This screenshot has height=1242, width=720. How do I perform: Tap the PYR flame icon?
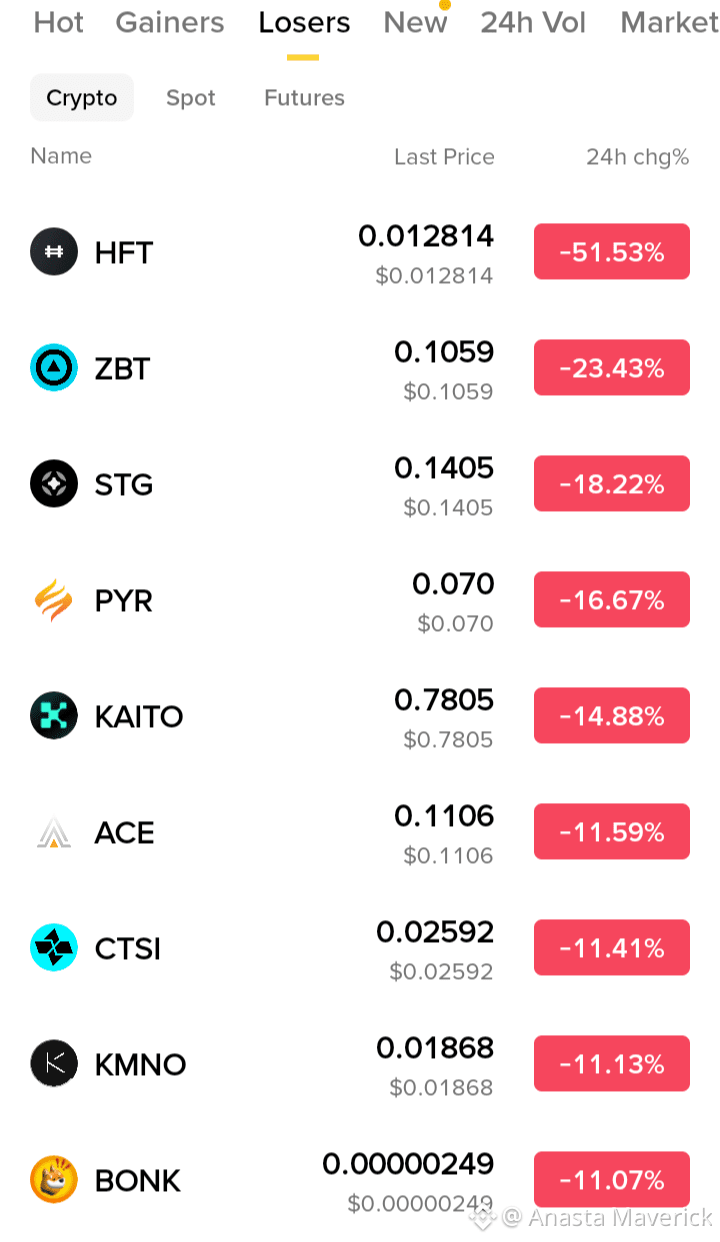coord(54,600)
